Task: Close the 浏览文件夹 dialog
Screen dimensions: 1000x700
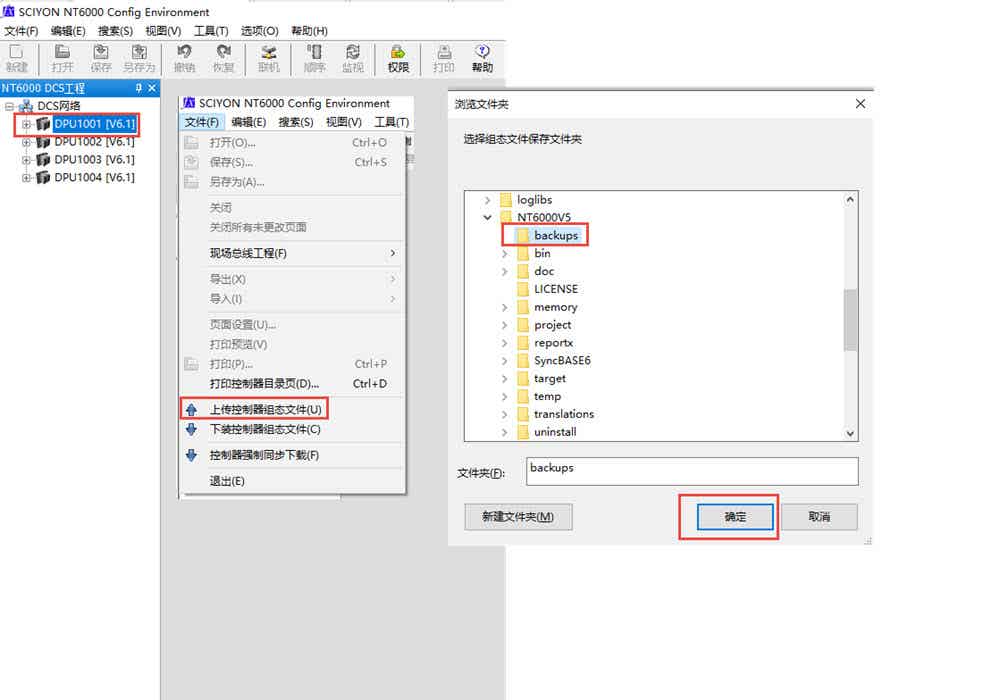Action: (x=860, y=103)
